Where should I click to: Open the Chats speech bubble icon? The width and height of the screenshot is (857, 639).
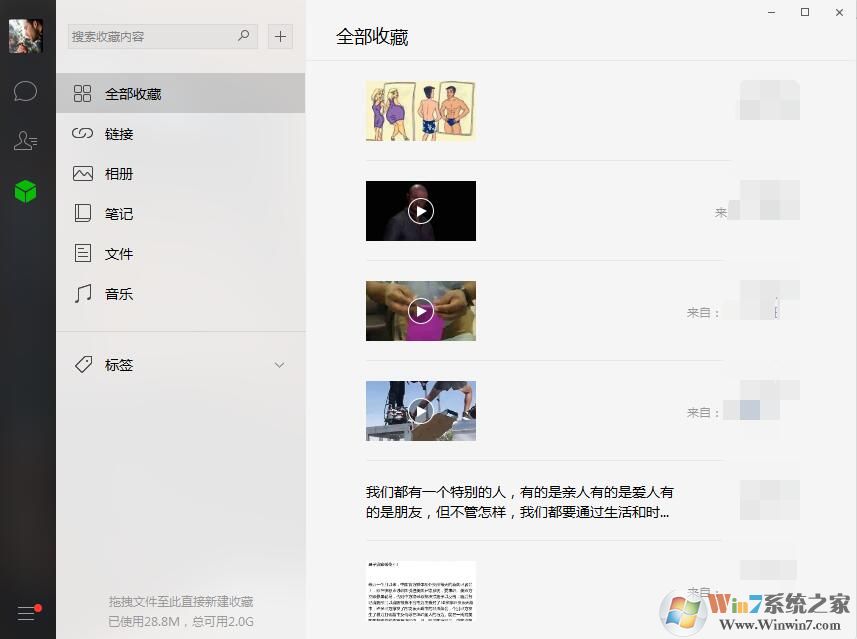(x=26, y=92)
